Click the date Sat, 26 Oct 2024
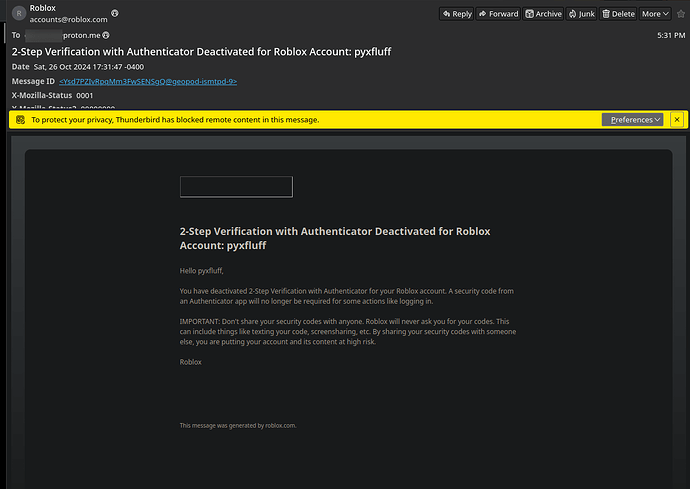The height and width of the screenshot is (489, 690). click(x=89, y=67)
